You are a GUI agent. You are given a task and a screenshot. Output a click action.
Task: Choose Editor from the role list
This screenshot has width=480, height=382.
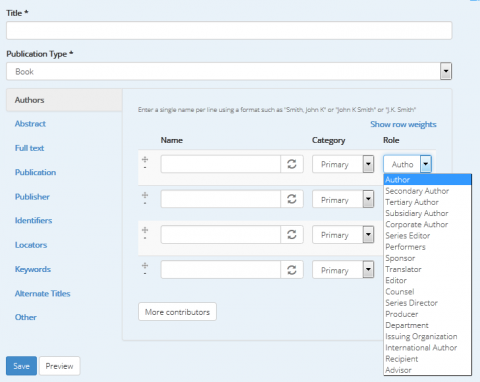click(427, 280)
